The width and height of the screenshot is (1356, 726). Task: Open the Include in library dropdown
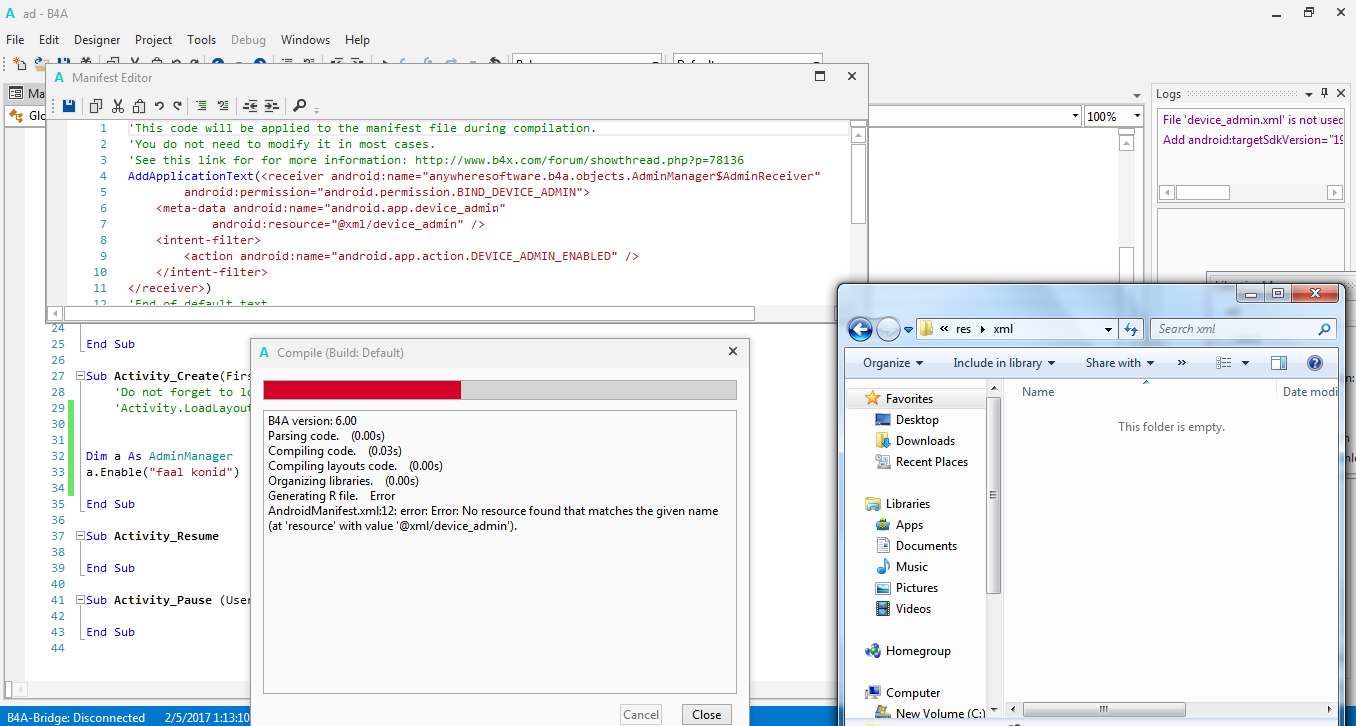[x=1003, y=363]
